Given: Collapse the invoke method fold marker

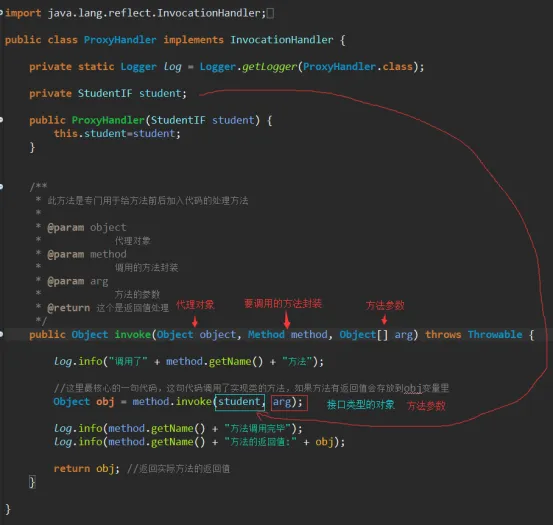Looking at the screenshot, I should [1, 334].
